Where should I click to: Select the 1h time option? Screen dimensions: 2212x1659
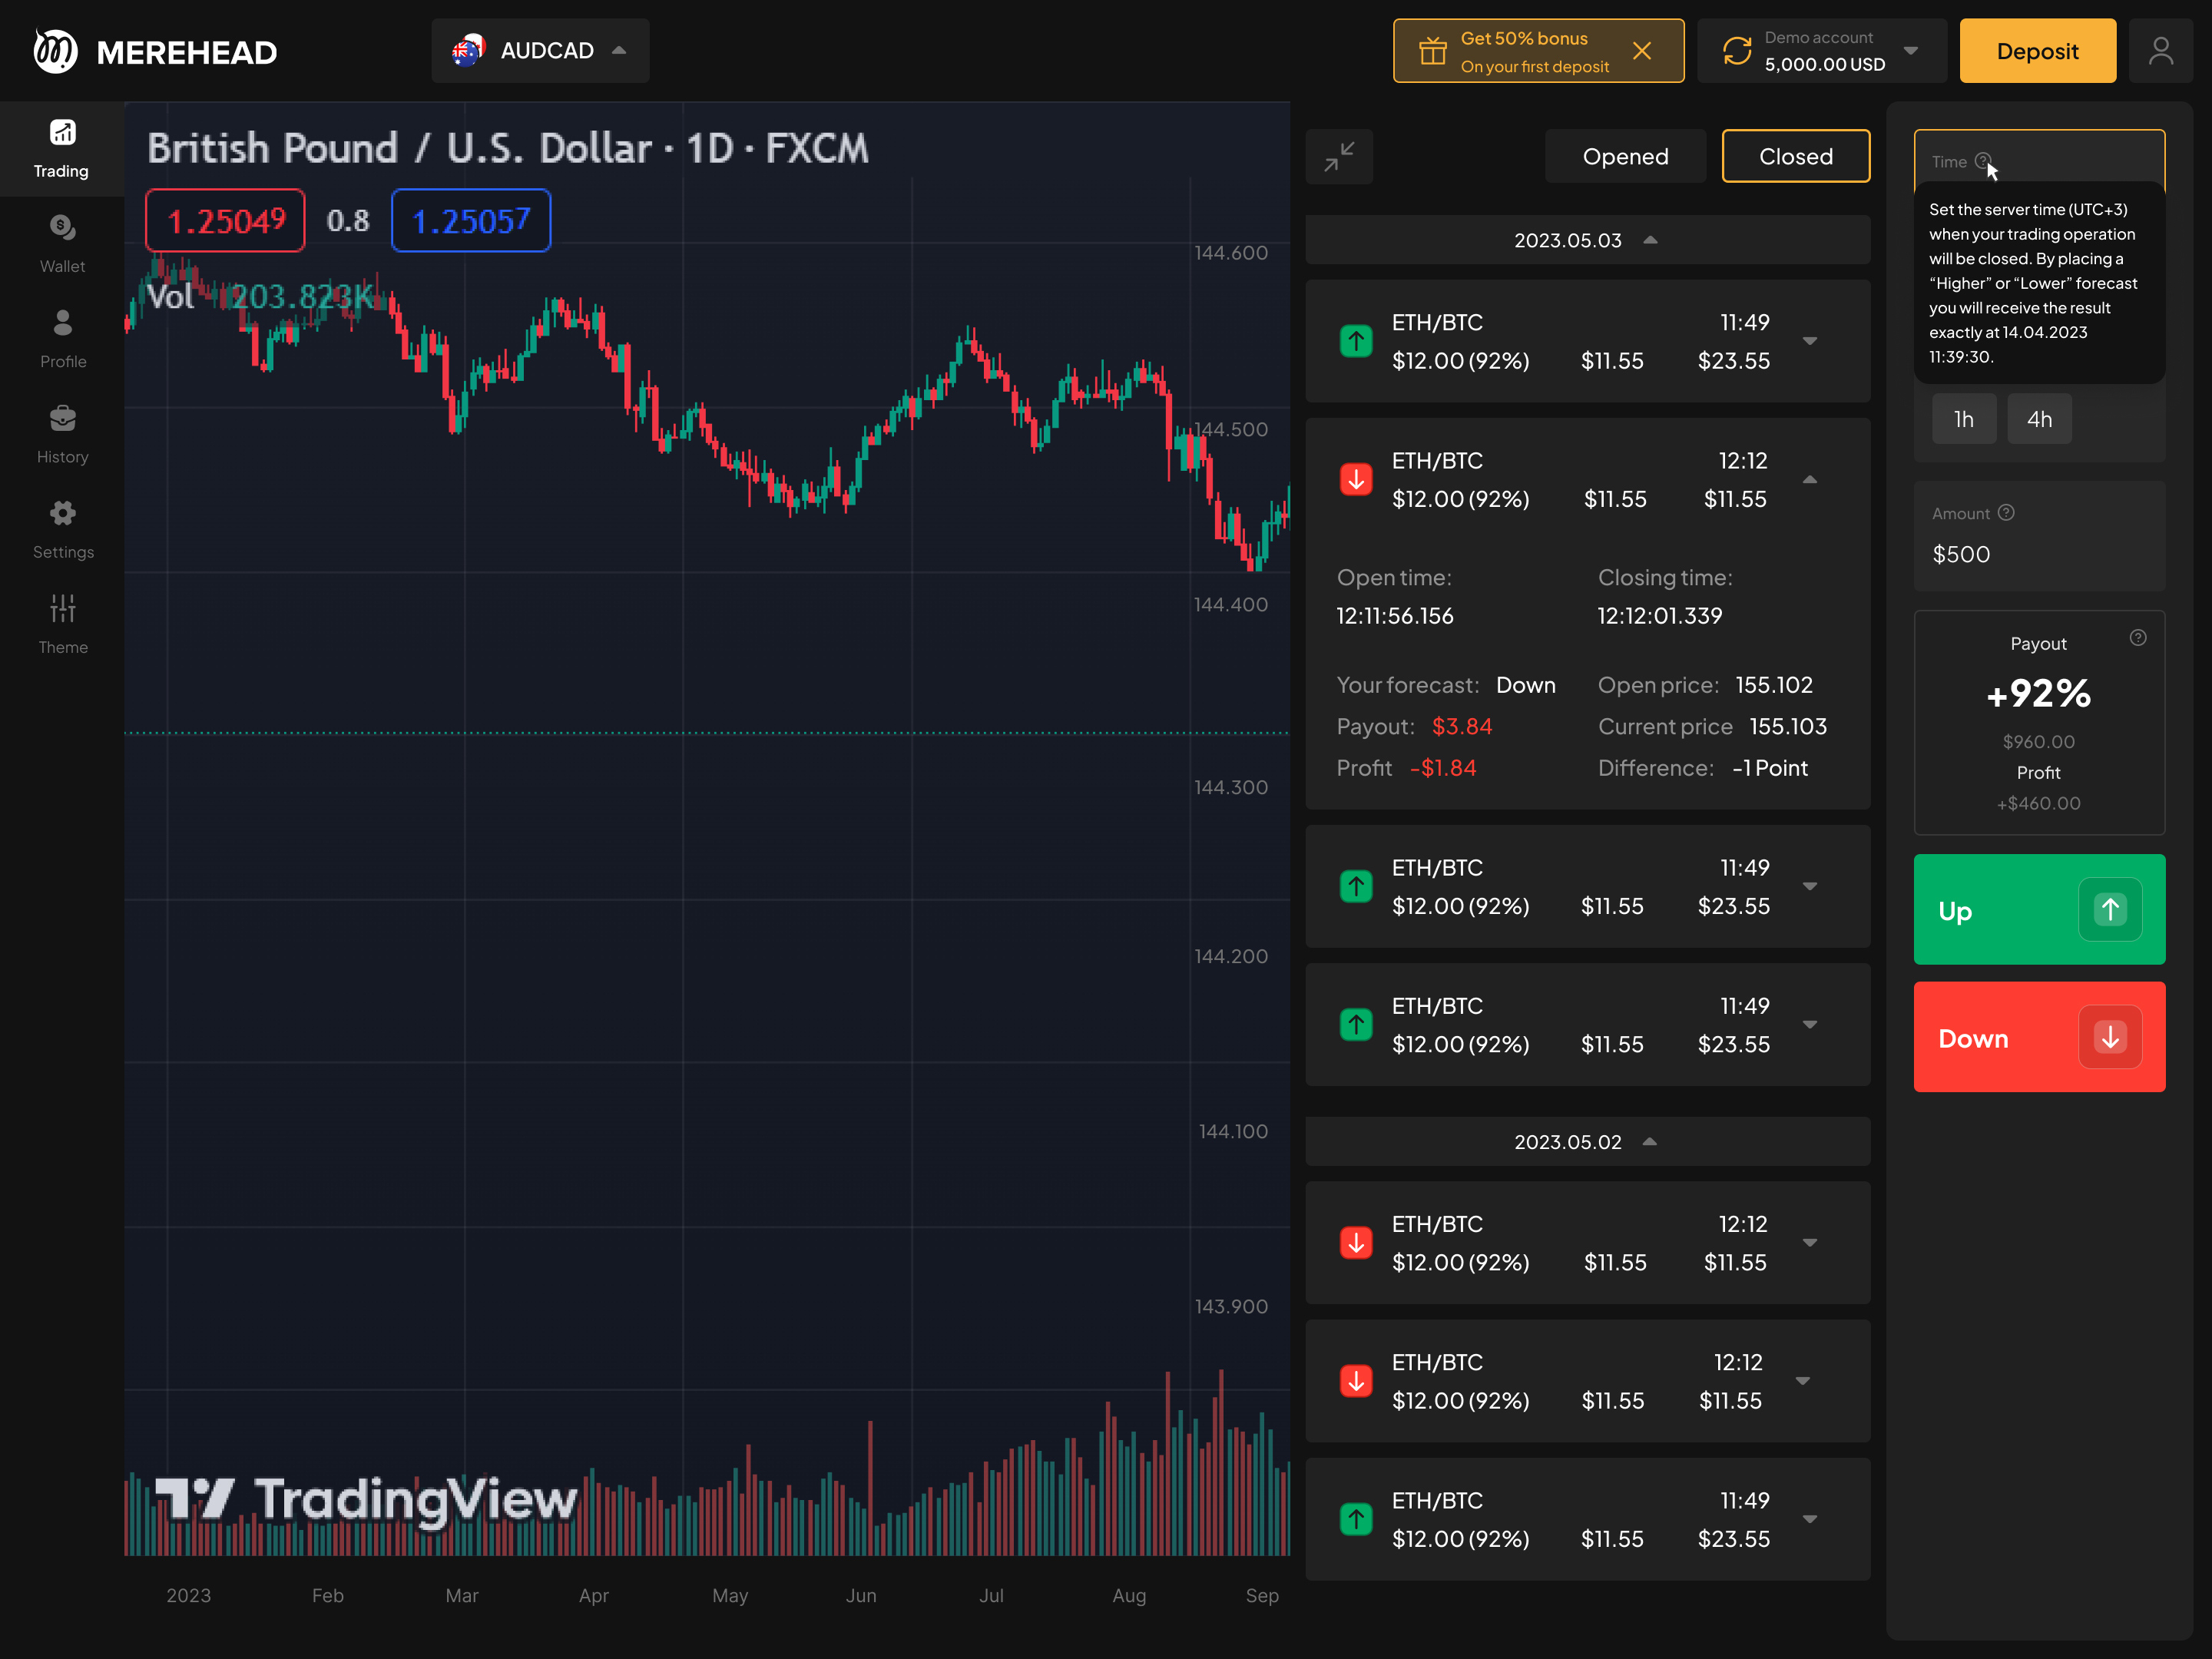point(1963,419)
